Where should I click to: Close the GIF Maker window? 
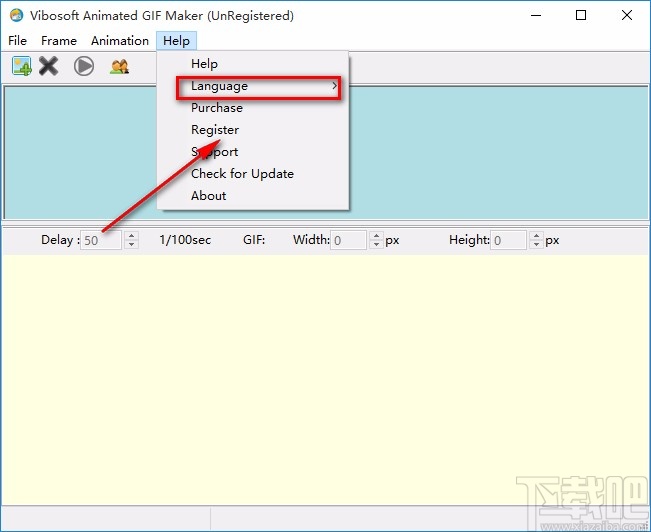click(627, 15)
